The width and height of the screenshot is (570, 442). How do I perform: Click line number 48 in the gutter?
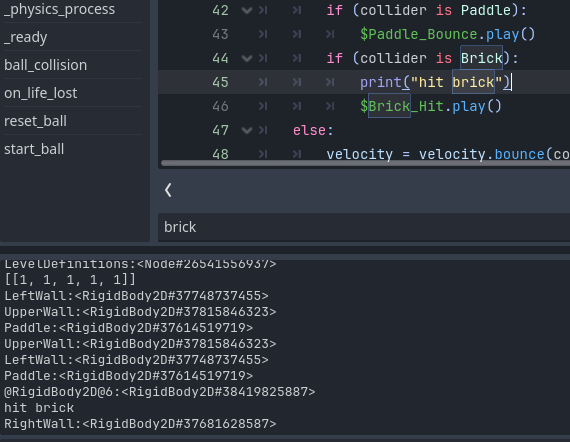[x=220, y=154]
